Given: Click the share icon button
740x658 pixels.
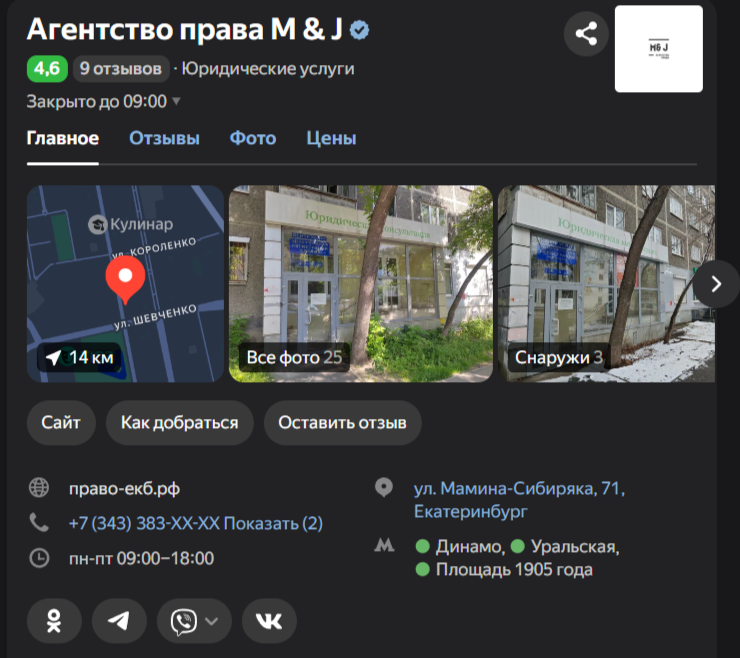Looking at the screenshot, I should click(x=586, y=35).
